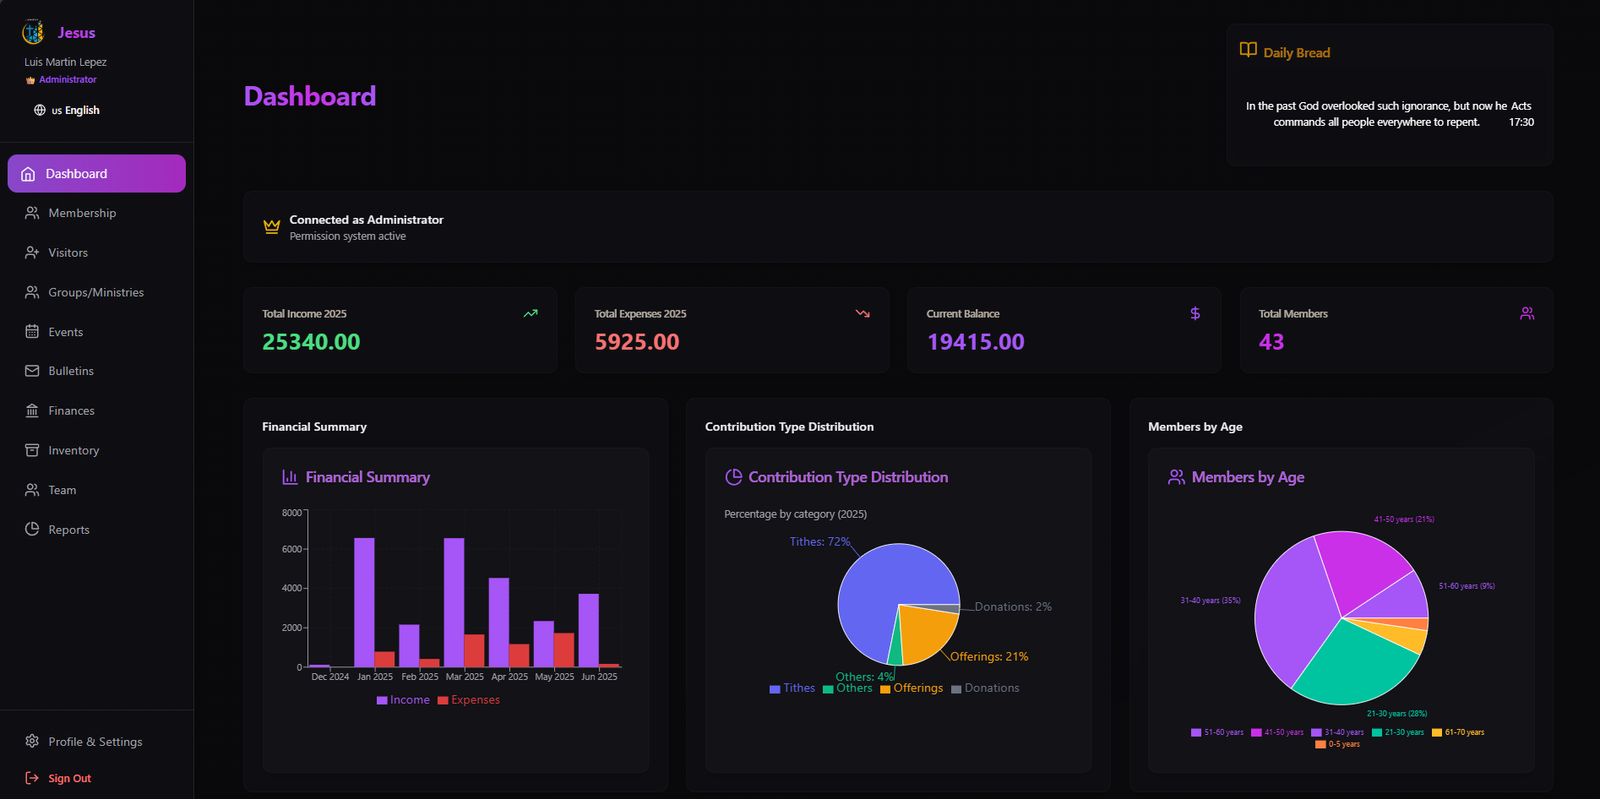Click the dollar sign icon on Current Balance
The height and width of the screenshot is (799, 1600).
coord(1195,314)
